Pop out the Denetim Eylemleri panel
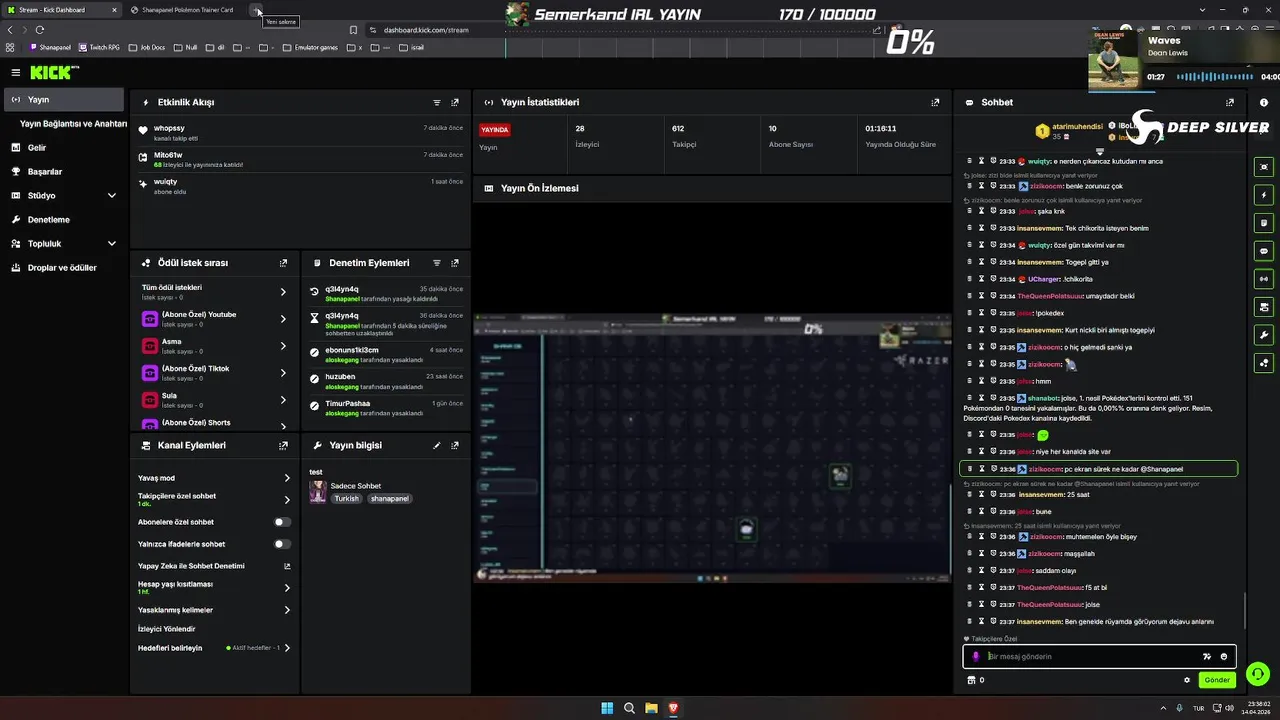This screenshot has height=720, width=1280. click(455, 263)
